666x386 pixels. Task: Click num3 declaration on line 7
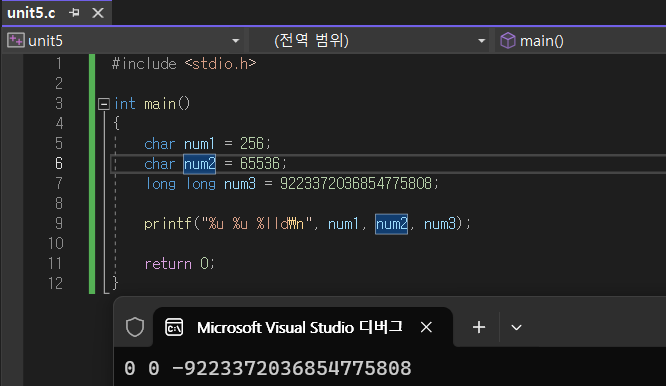coord(240,184)
